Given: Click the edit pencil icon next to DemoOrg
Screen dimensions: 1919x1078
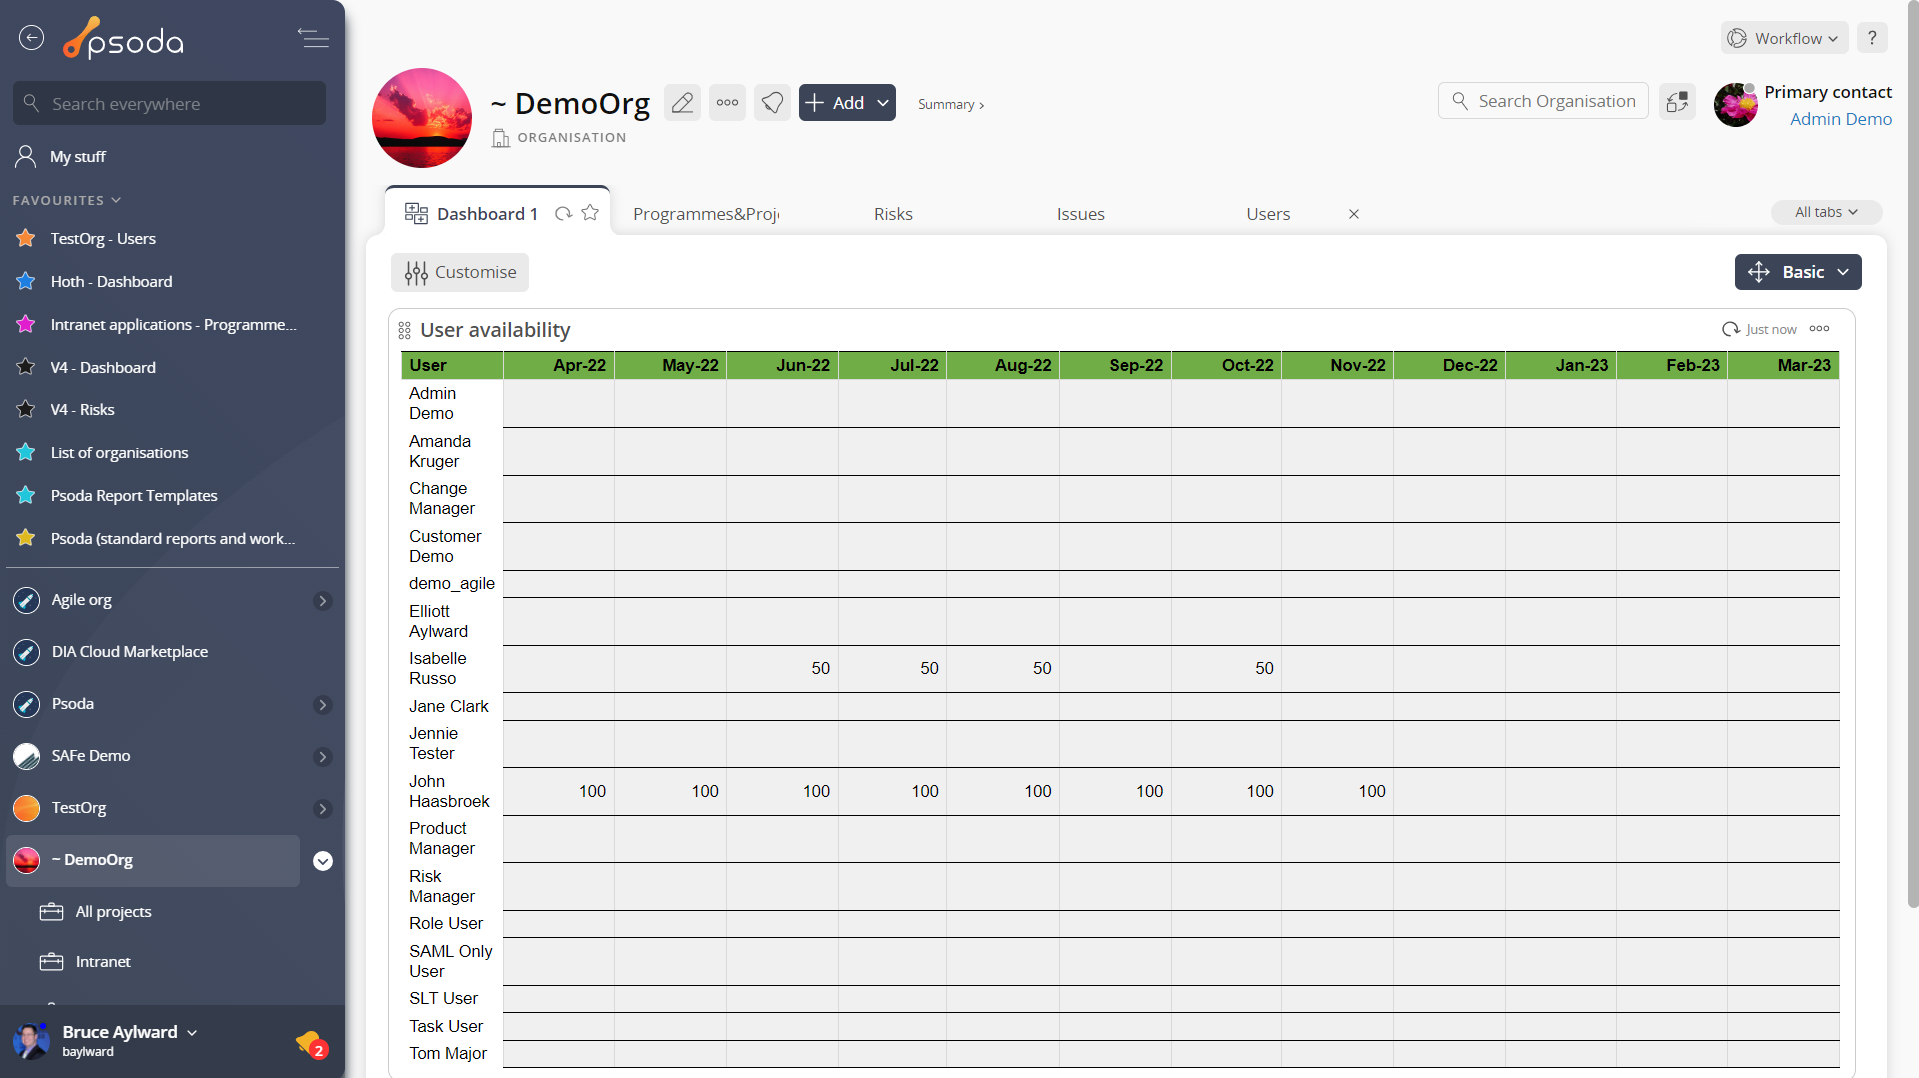Looking at the screenshot, I should pyautogui.click(x=682, y=103).
